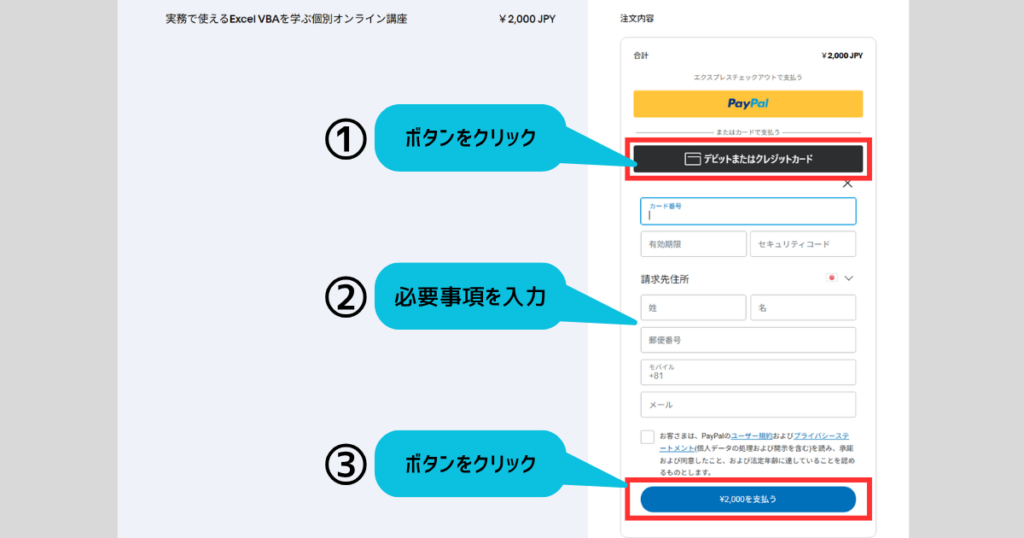Focus the メール email field
Image resolution: width=1024 pixels, height=538 pixels.
tap(748, 405)
